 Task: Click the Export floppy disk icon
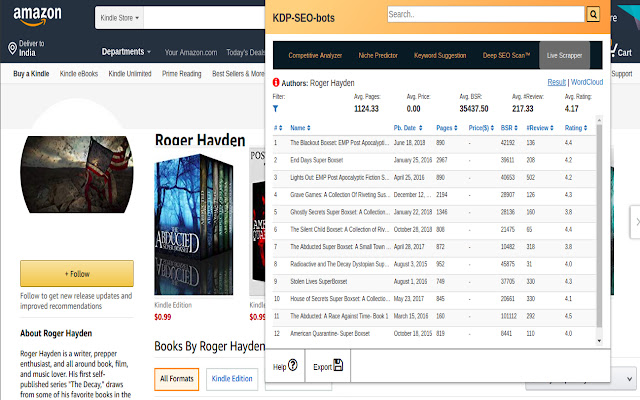tap(338, 365)
